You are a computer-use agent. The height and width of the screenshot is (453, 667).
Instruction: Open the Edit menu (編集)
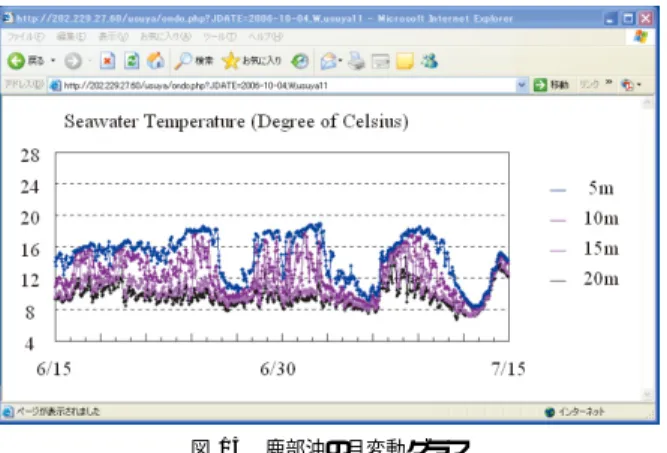(71, 37)
